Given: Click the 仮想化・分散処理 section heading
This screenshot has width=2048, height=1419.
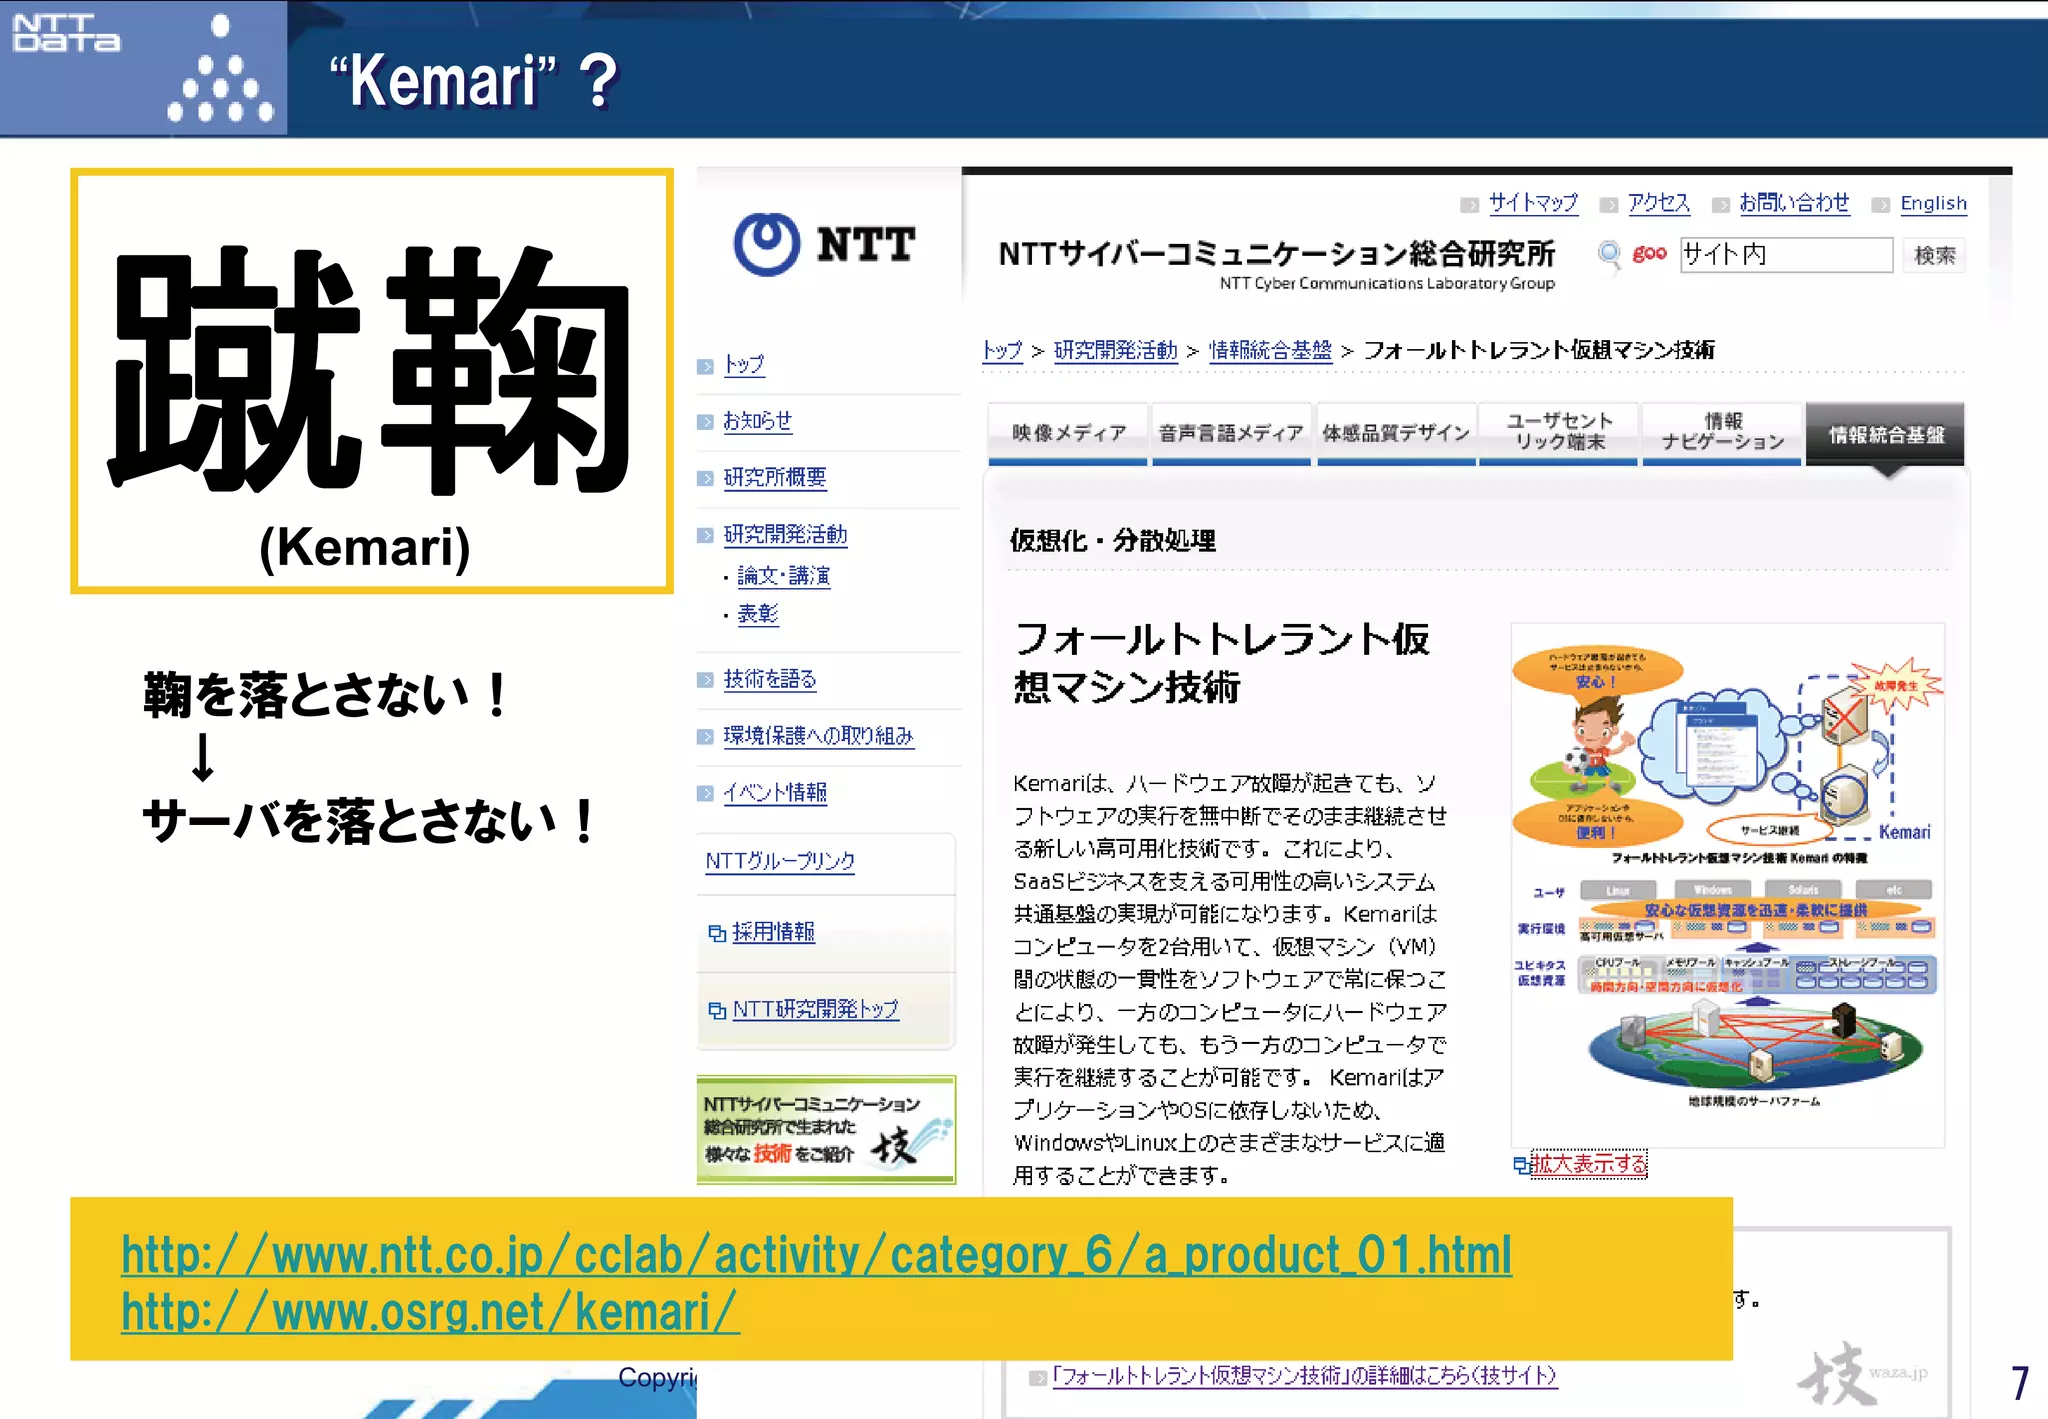Looking at the screenshot, I should (x=1112, y=541).
